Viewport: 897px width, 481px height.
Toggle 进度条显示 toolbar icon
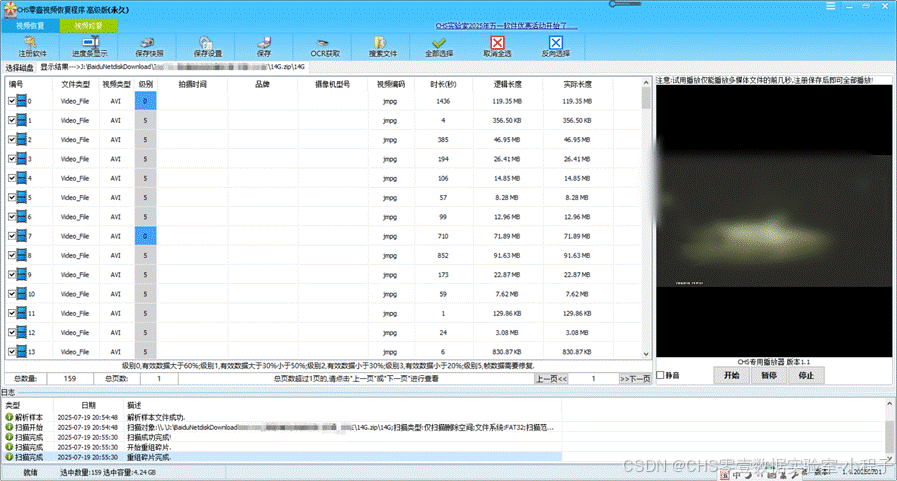(90, 42)
